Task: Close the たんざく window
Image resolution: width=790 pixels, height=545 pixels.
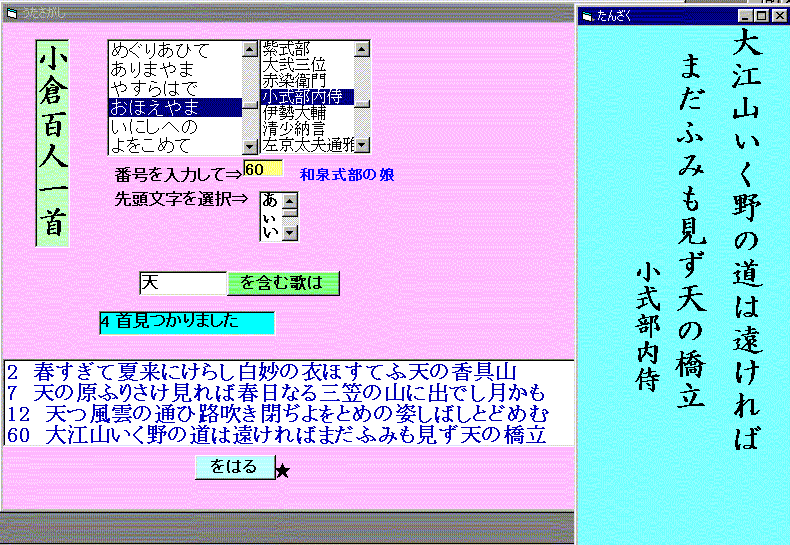Action: [x=779, y=16]
